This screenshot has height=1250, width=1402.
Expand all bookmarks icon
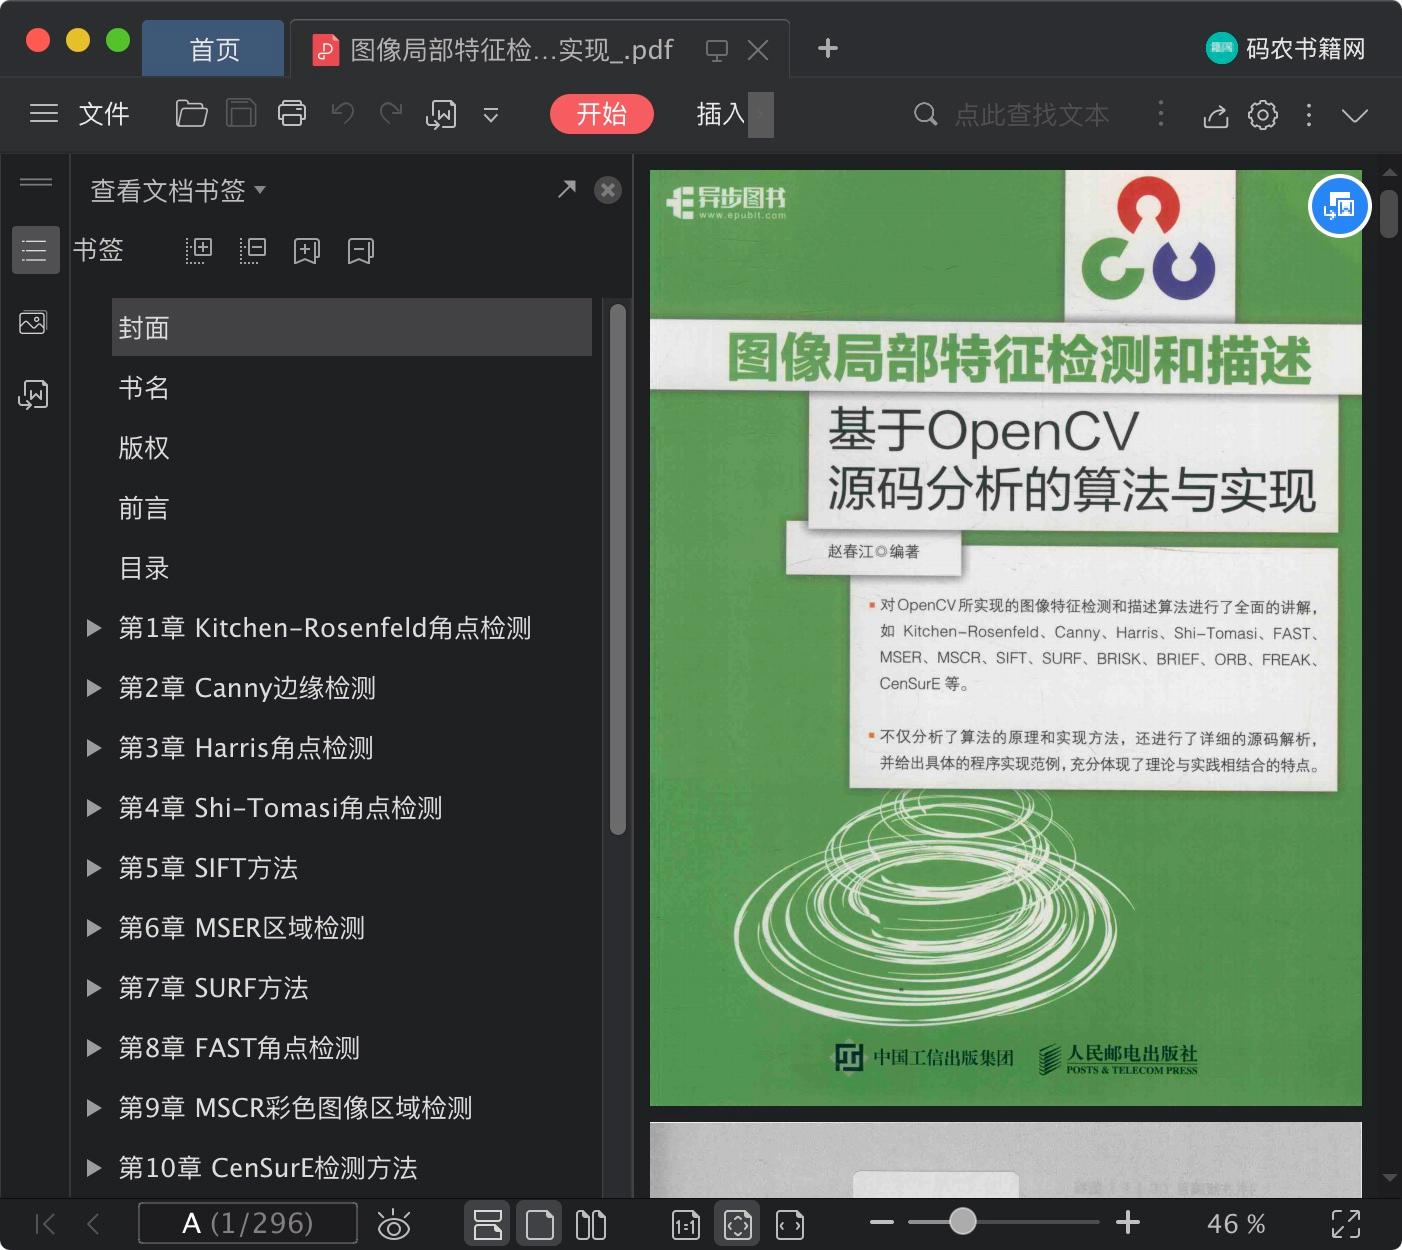pos(199,250)
